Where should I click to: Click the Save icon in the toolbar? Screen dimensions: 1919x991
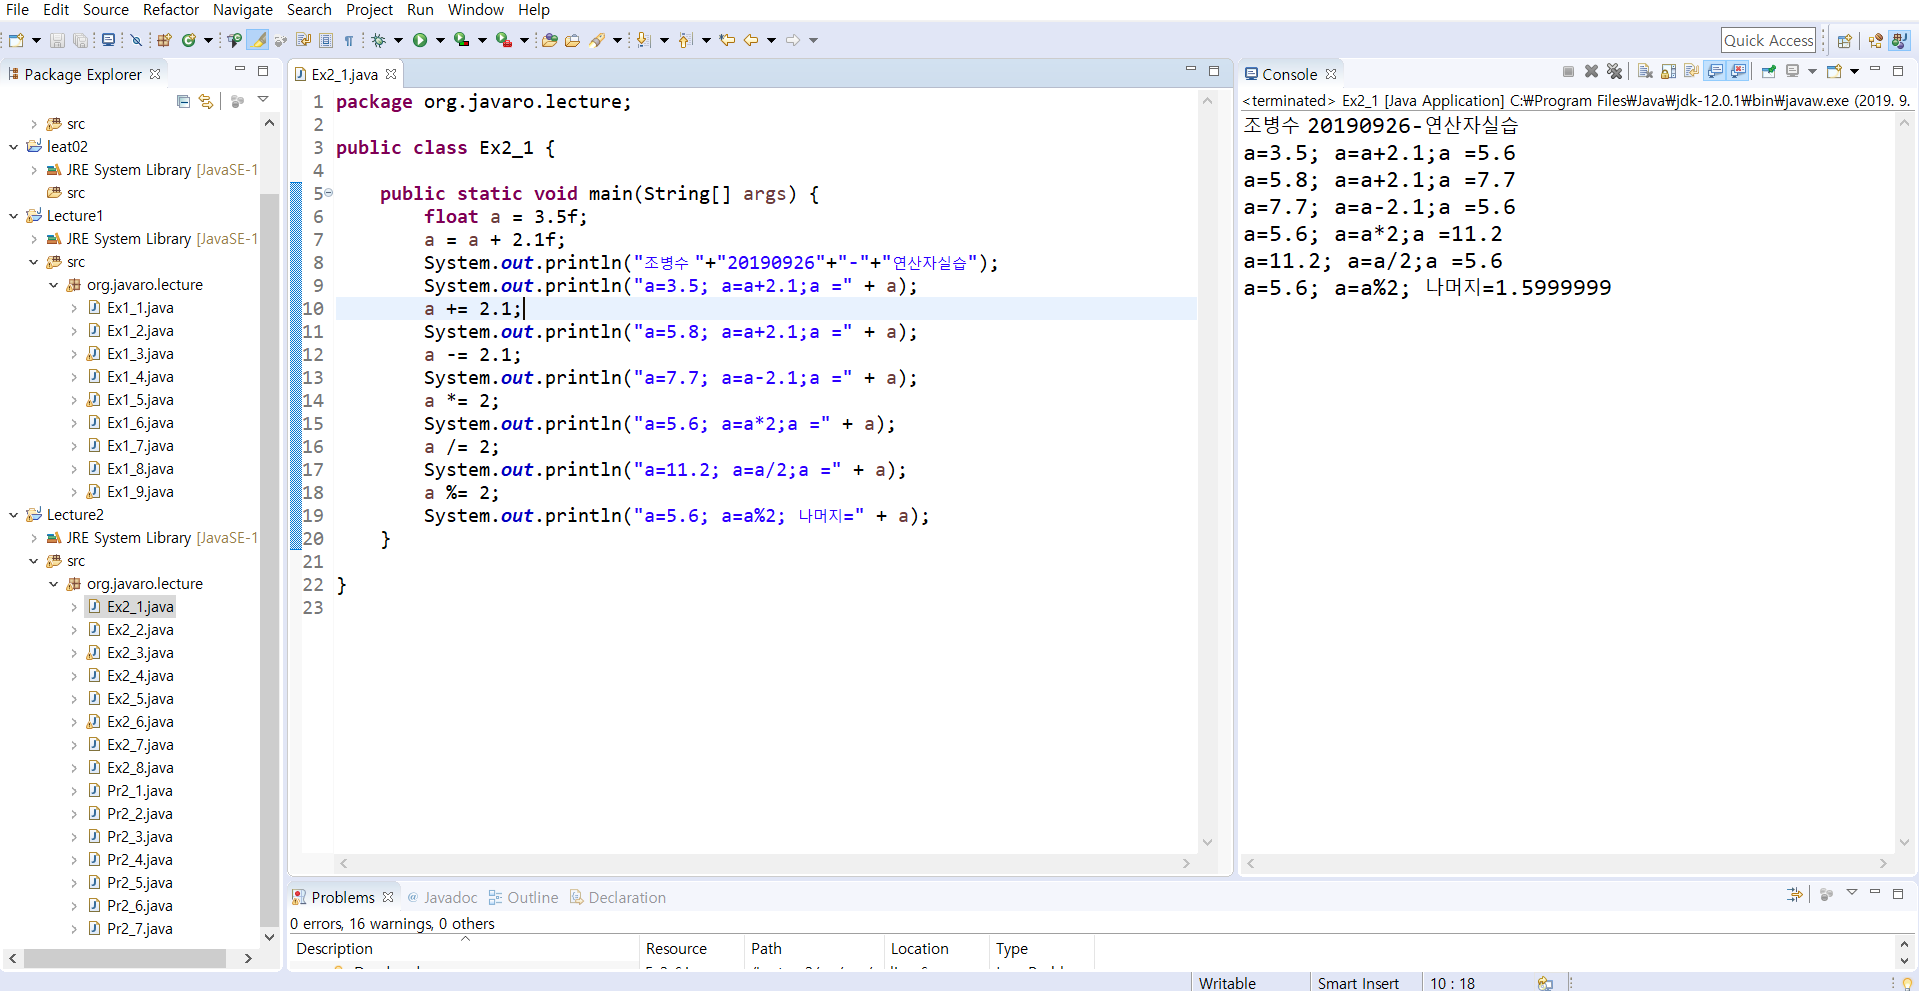click(57, 40)
